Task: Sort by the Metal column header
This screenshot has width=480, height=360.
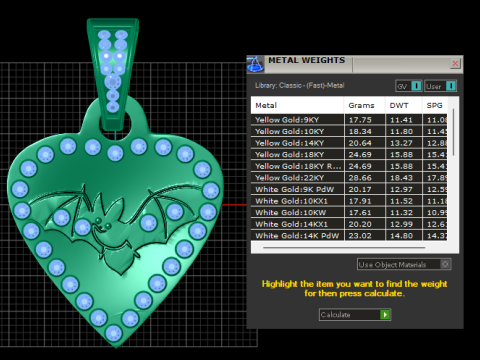Action: (297, 105)
